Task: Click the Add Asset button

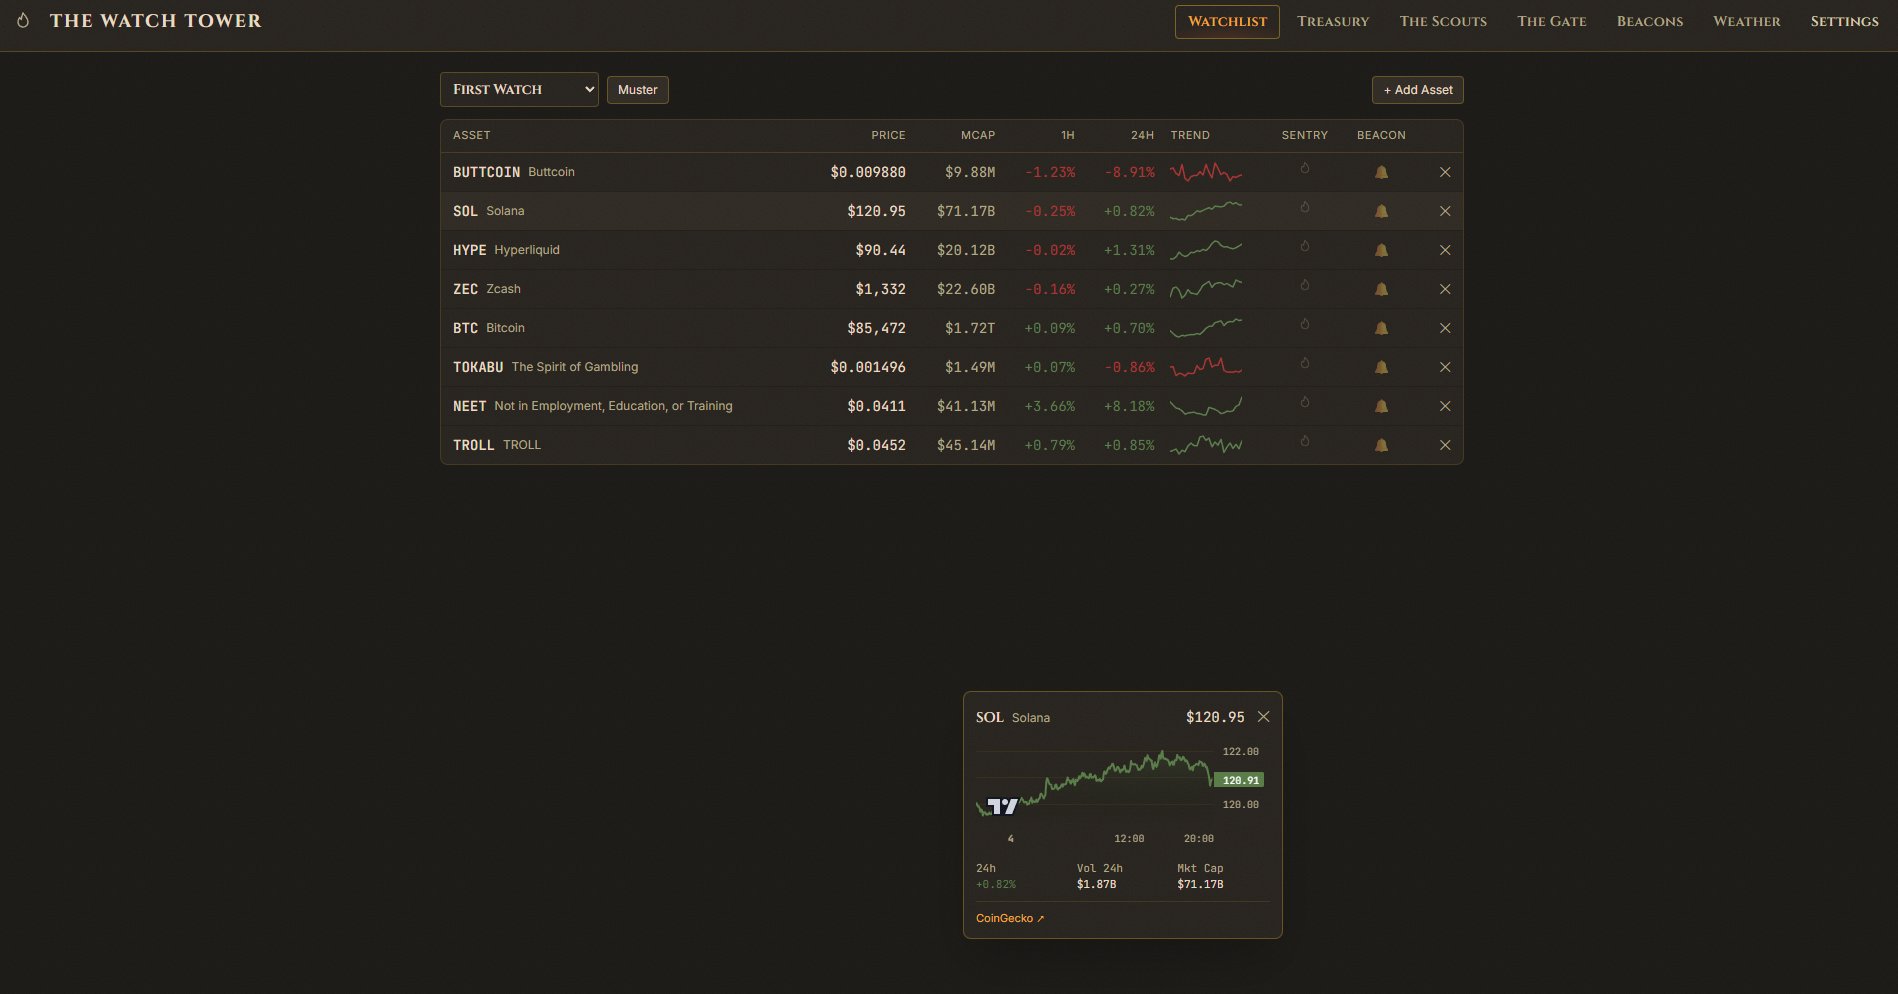Action: [x=1418, y=90]
